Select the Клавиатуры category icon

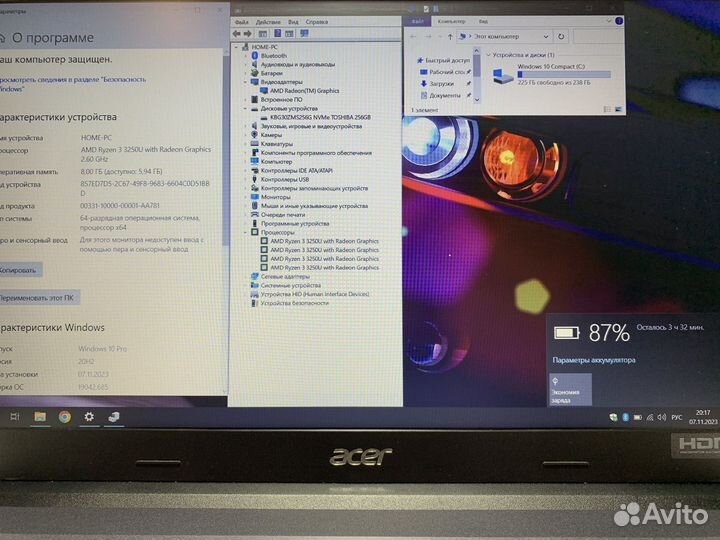pyautogui.click(x=254, y=144)
